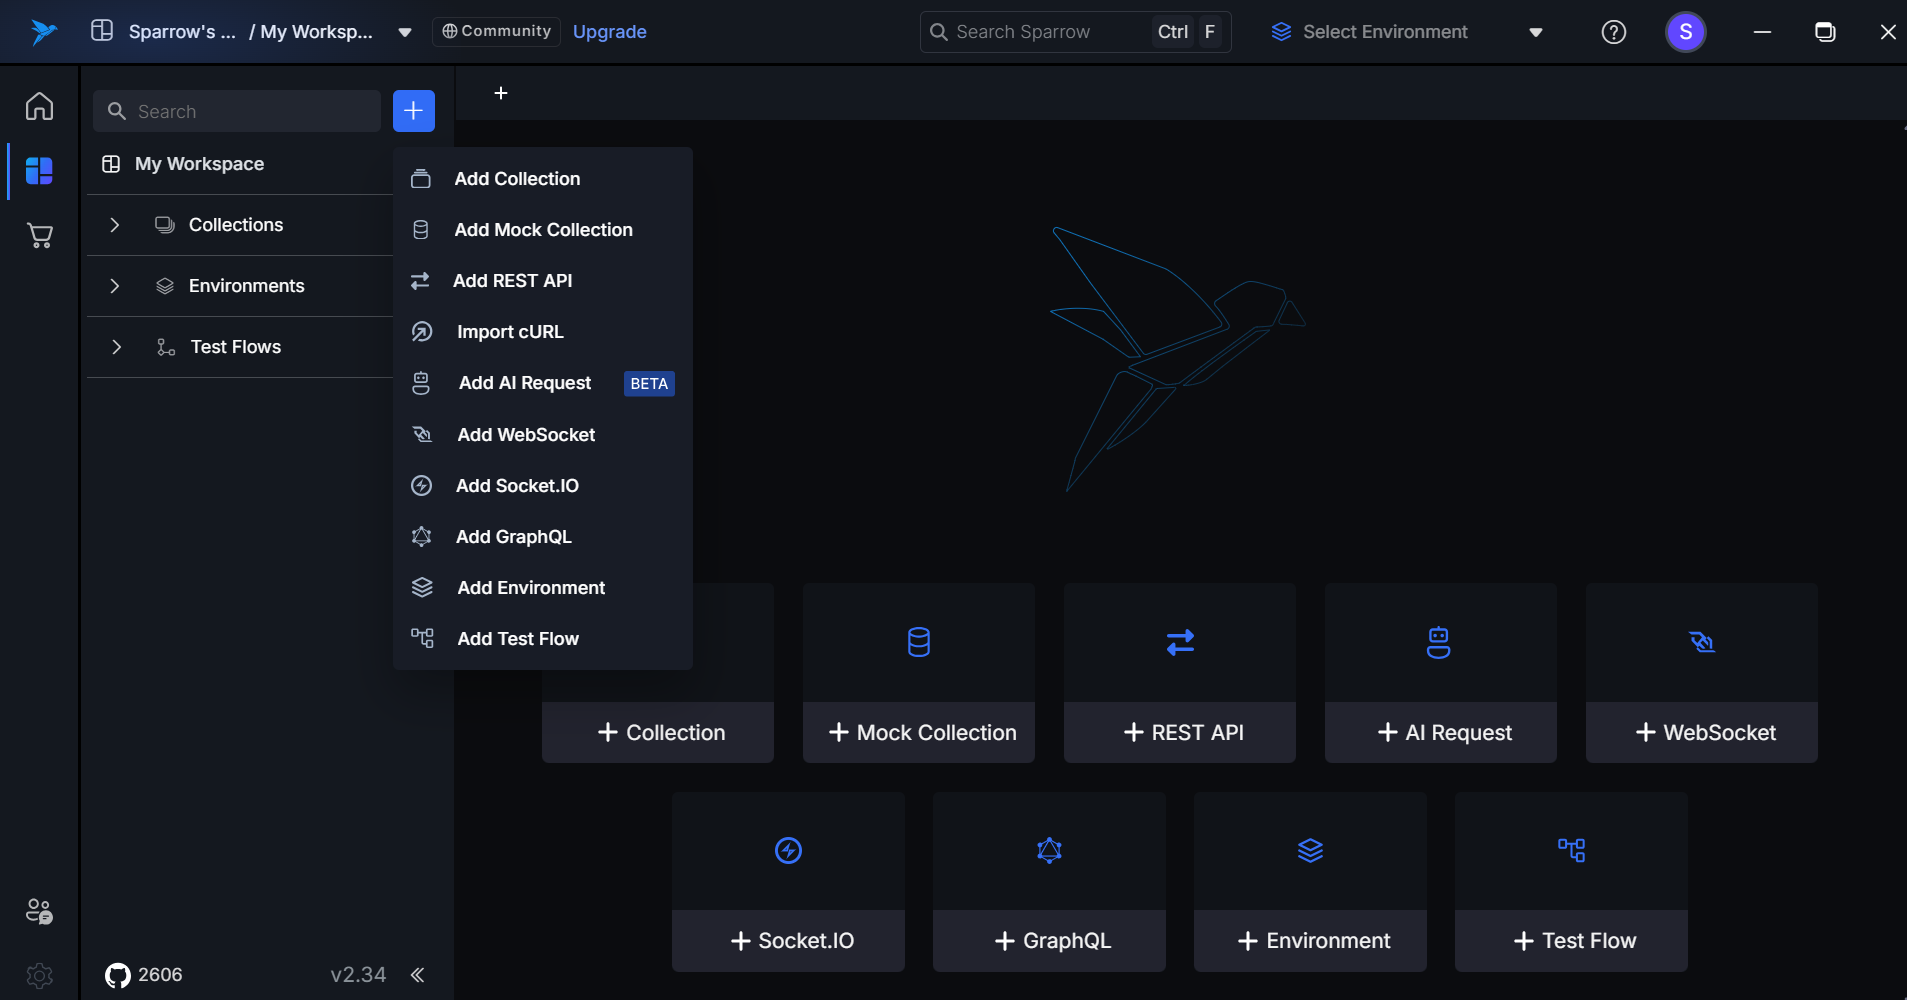This screenshot has height=1000, width=1907.
Task: Collapse the sidebar with double chevron
Action: tap(417, 975)
